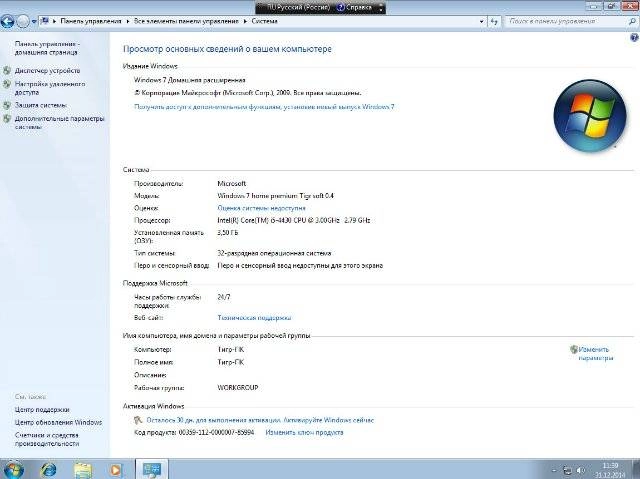
Task: Launch Internet Explorer from taskbar
Action: click(x=48, y=470)
